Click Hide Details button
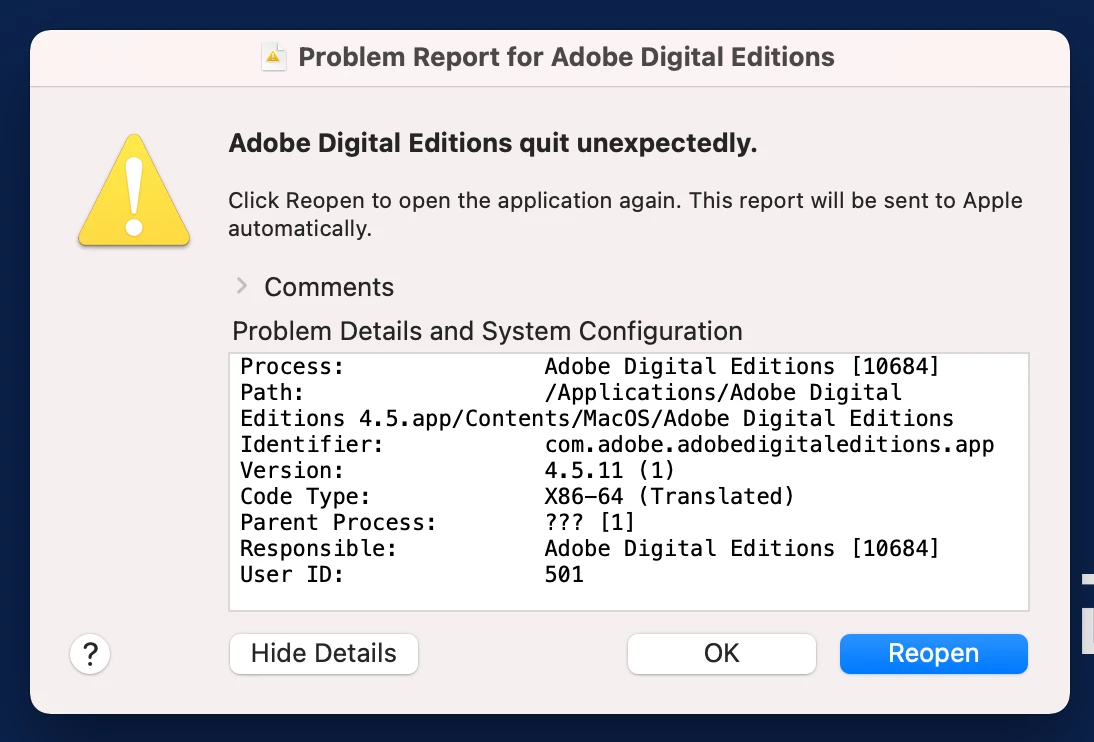This screenshot has height=742, width=1094. tap(324, 653)
